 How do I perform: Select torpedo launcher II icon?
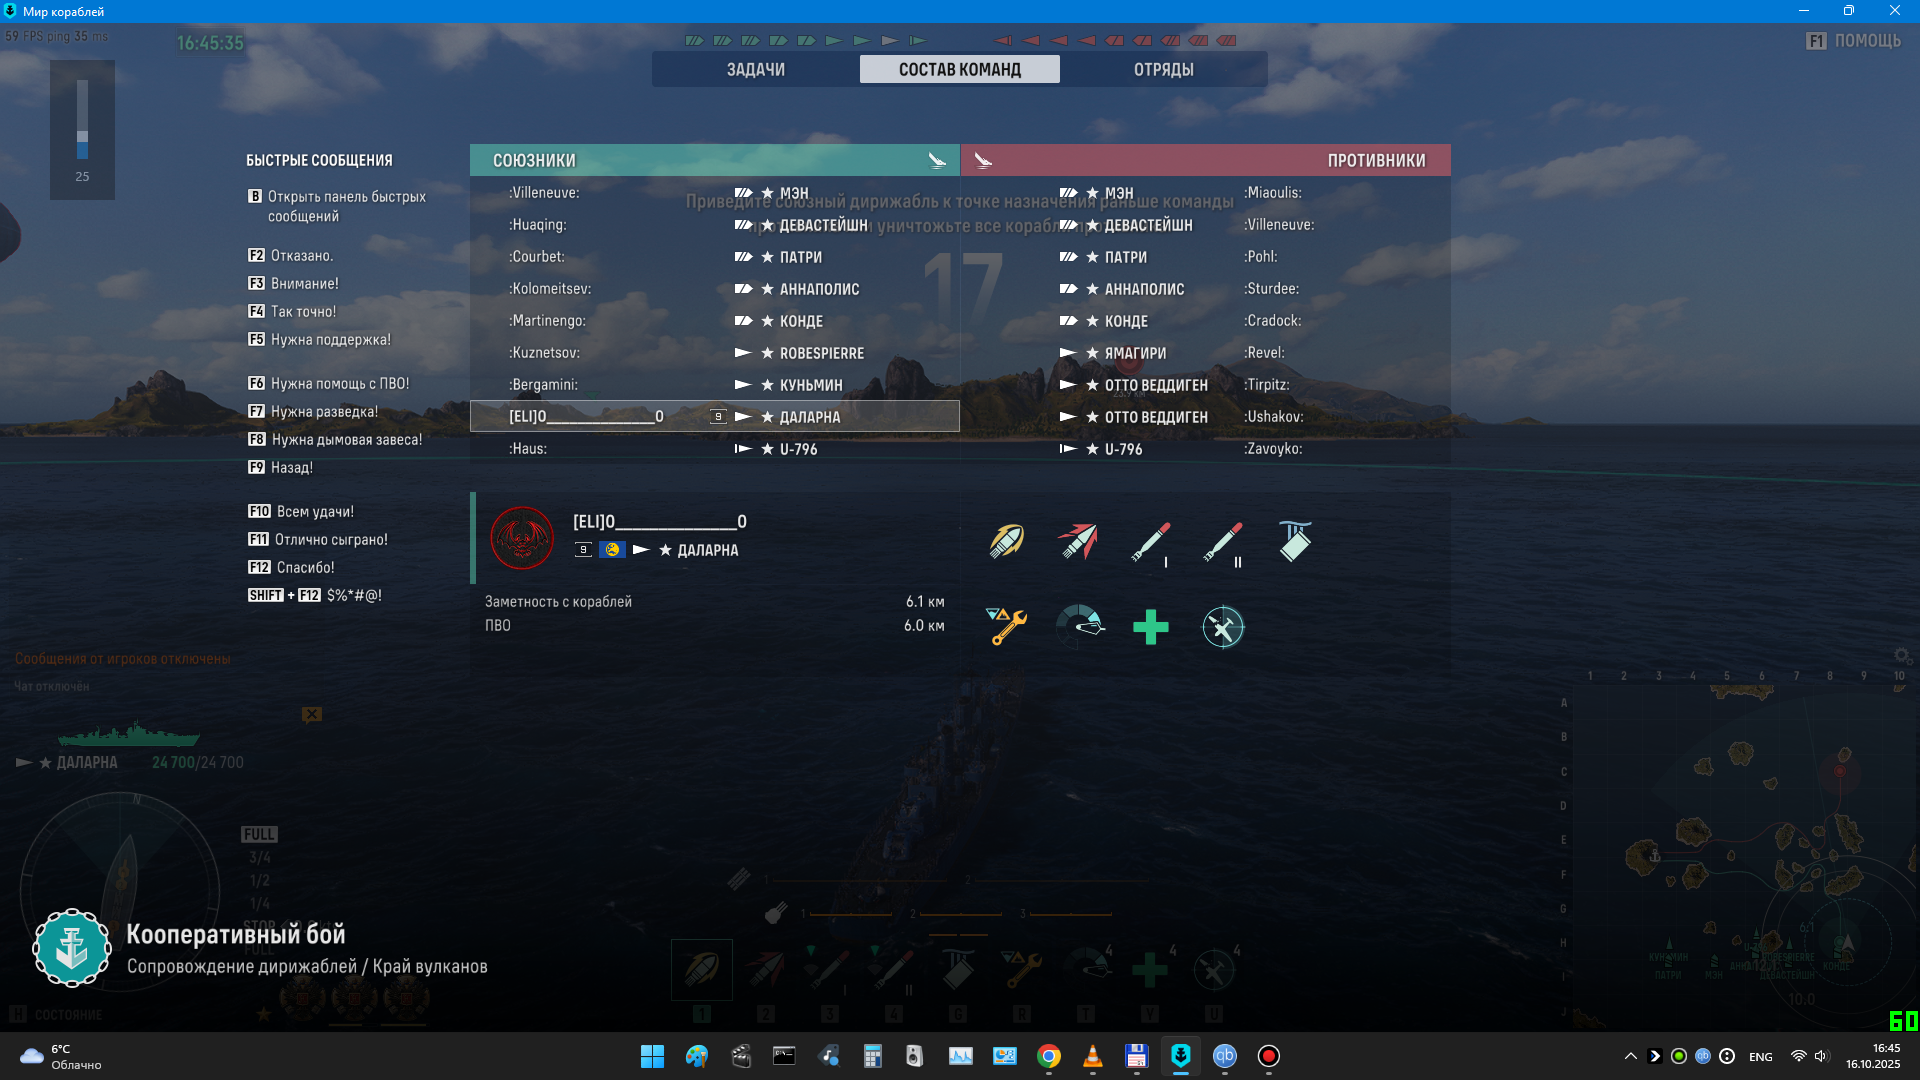click(1222, 543)
